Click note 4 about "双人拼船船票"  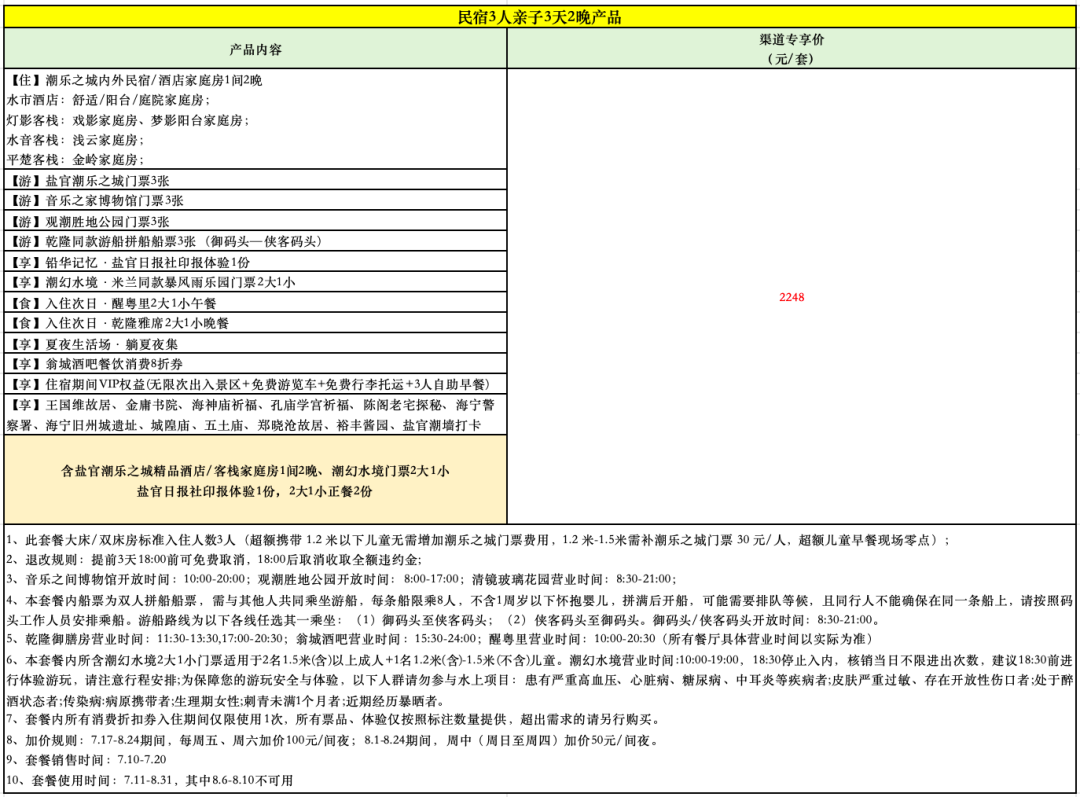point(540,610)
